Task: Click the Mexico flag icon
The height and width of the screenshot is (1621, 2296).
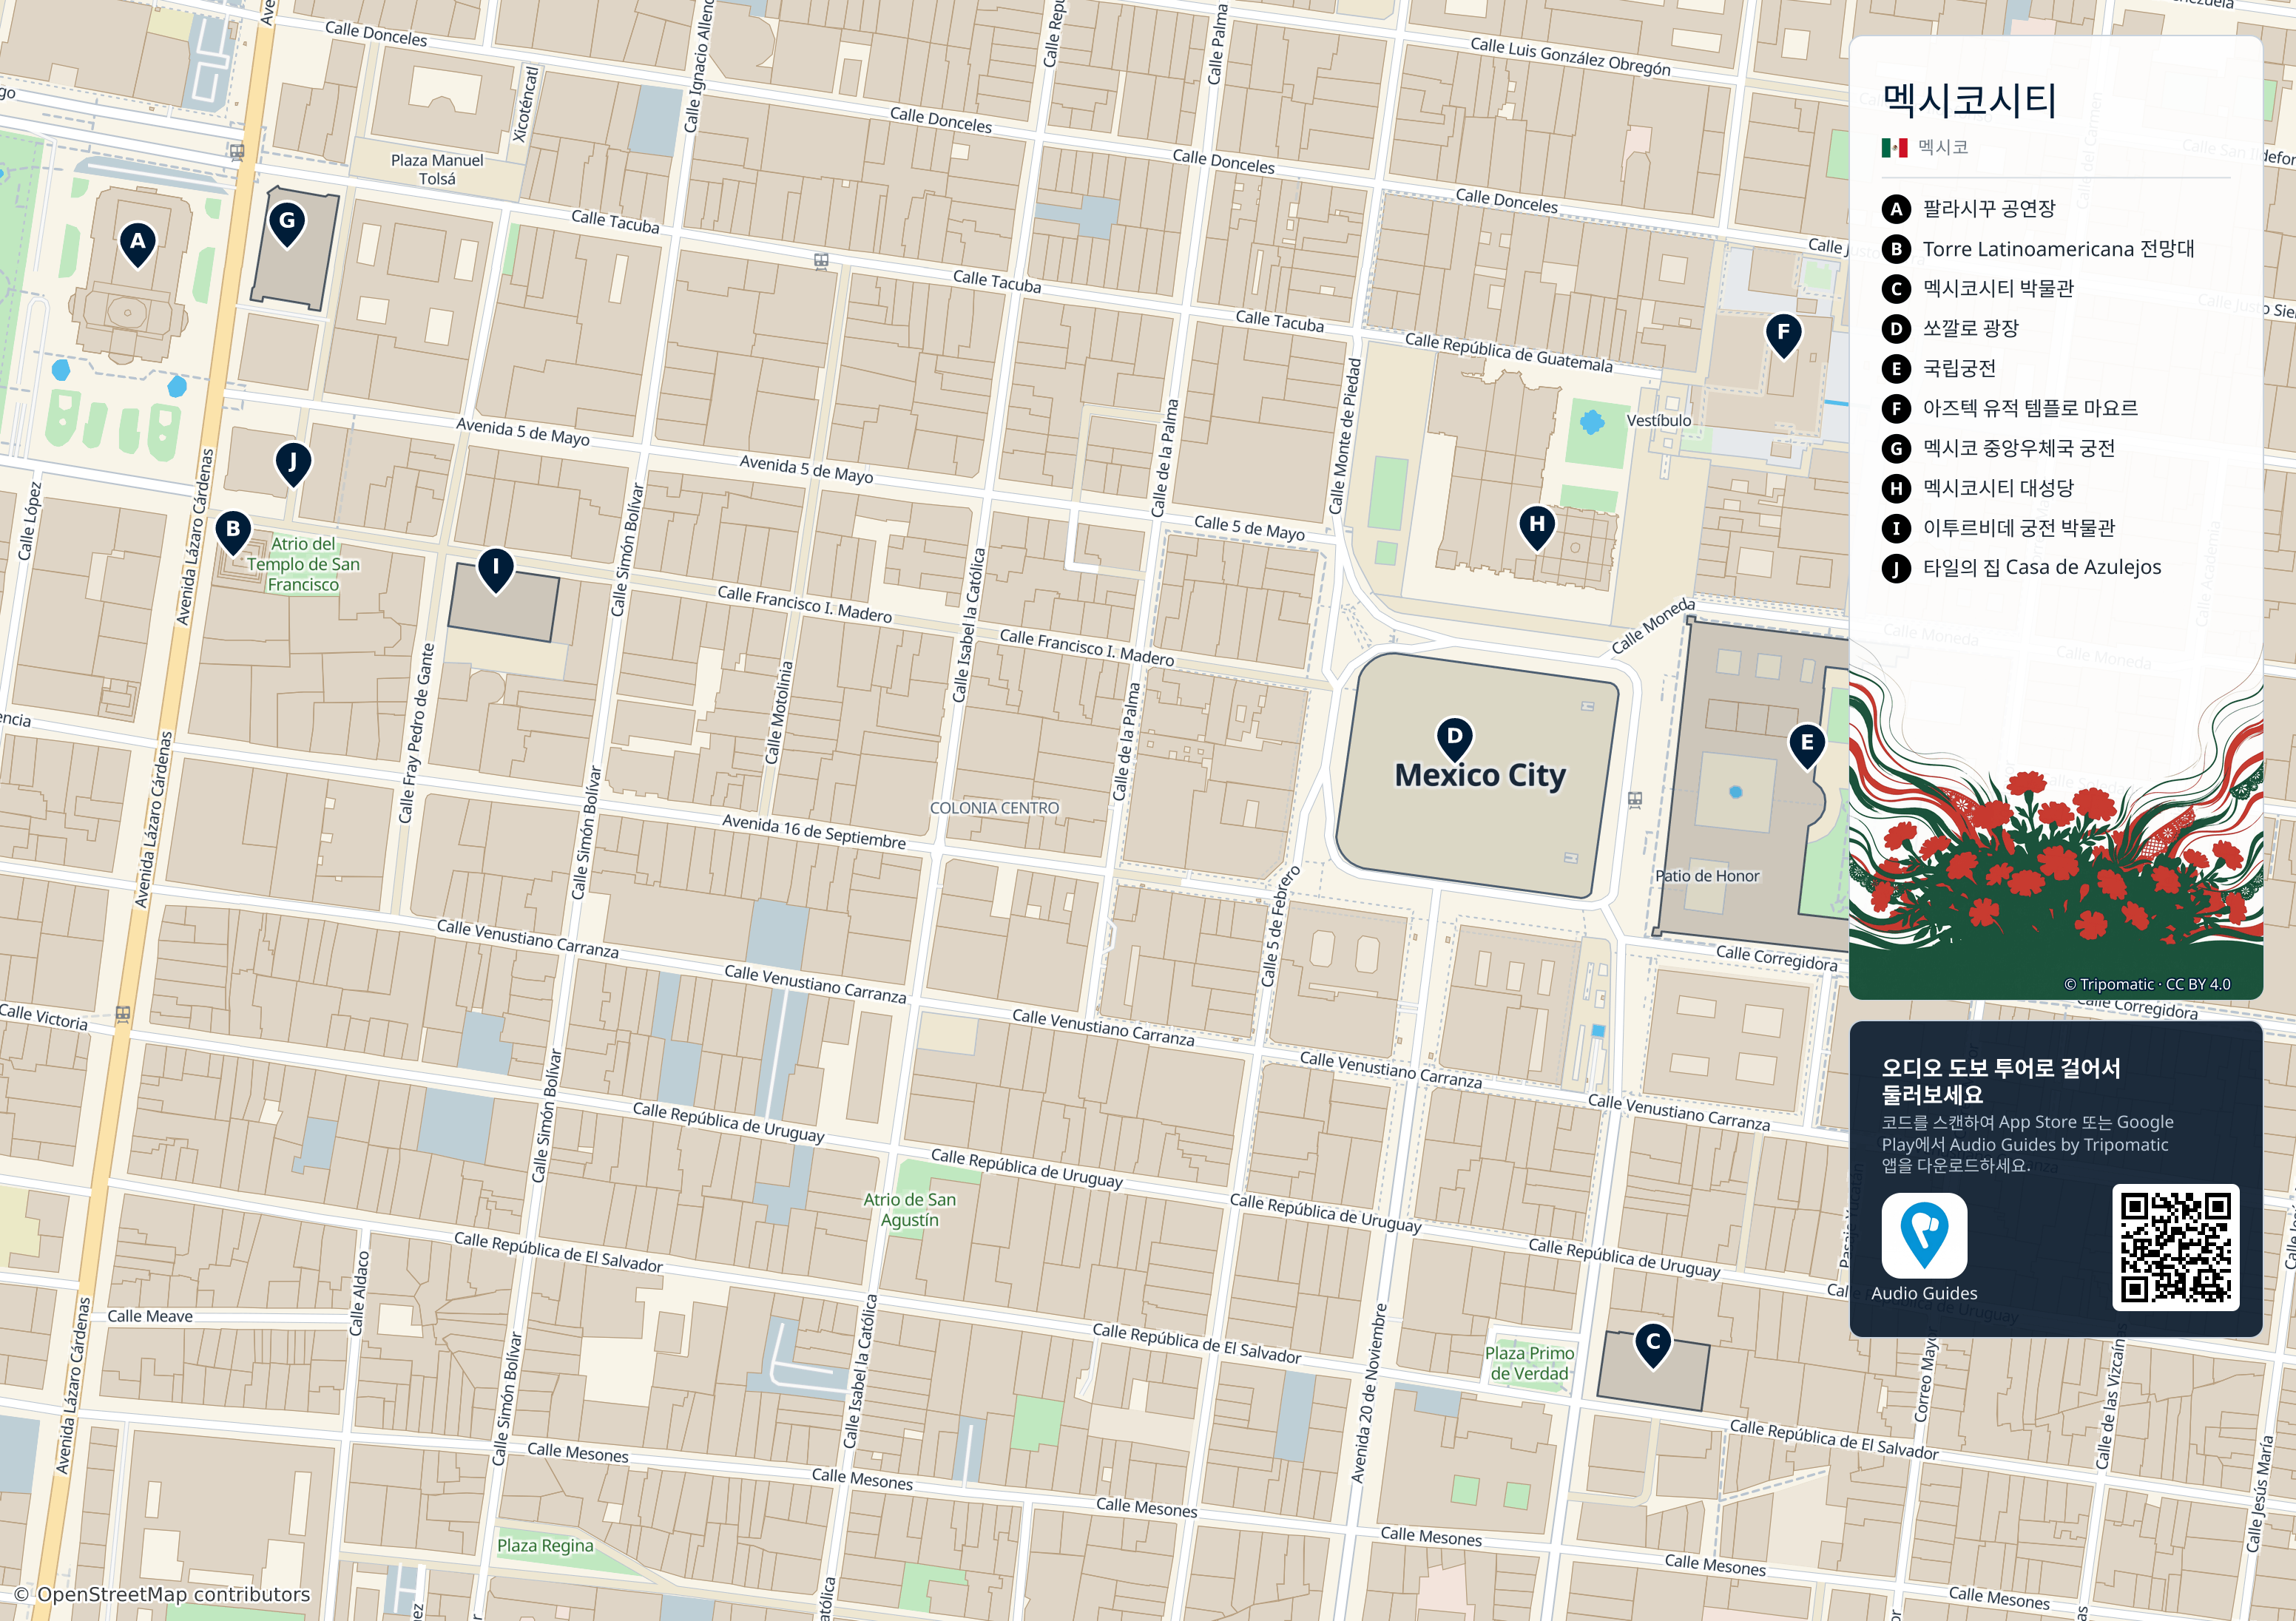Action: (1894, 148)
